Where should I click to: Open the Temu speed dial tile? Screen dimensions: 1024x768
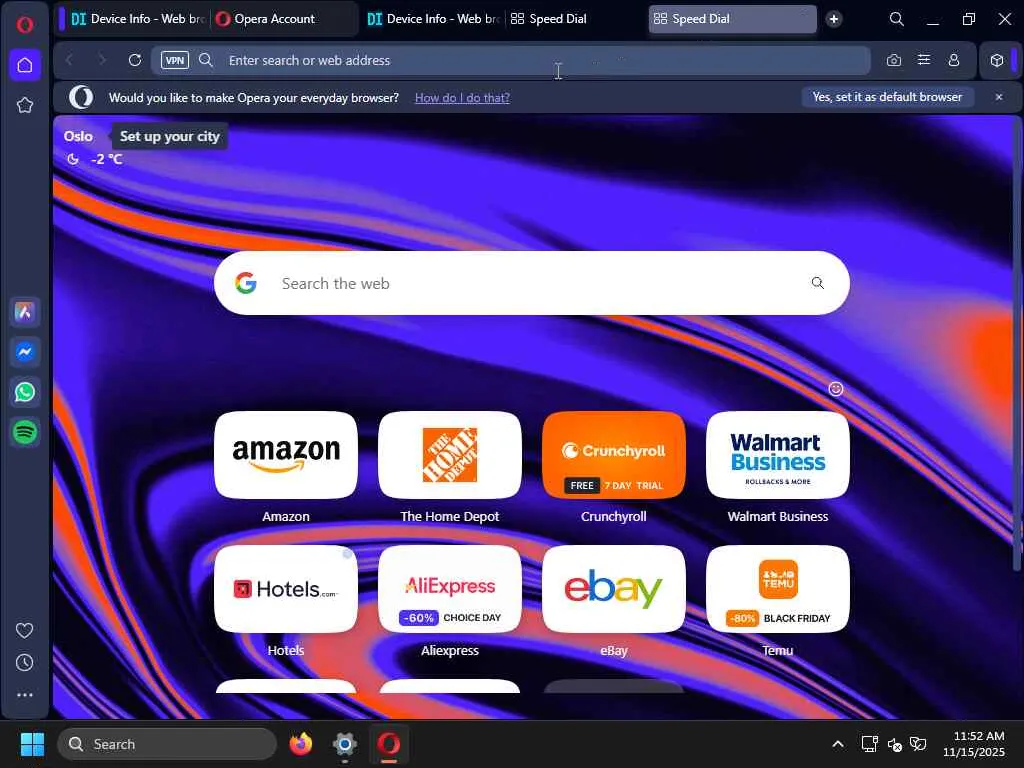778,589
